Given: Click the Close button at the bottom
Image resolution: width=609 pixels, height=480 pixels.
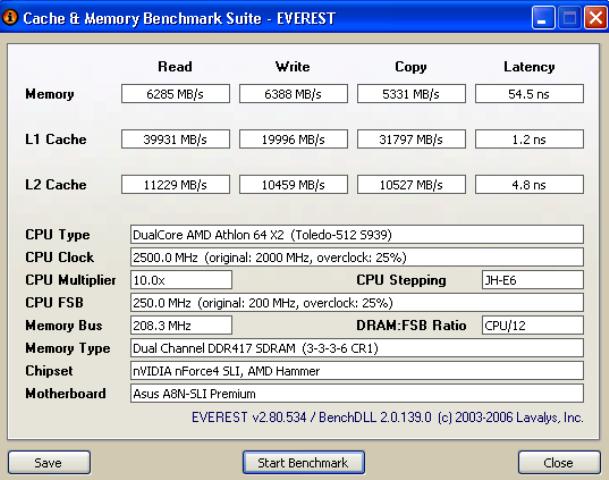Looking at the screenshot, I should [559, 462].
